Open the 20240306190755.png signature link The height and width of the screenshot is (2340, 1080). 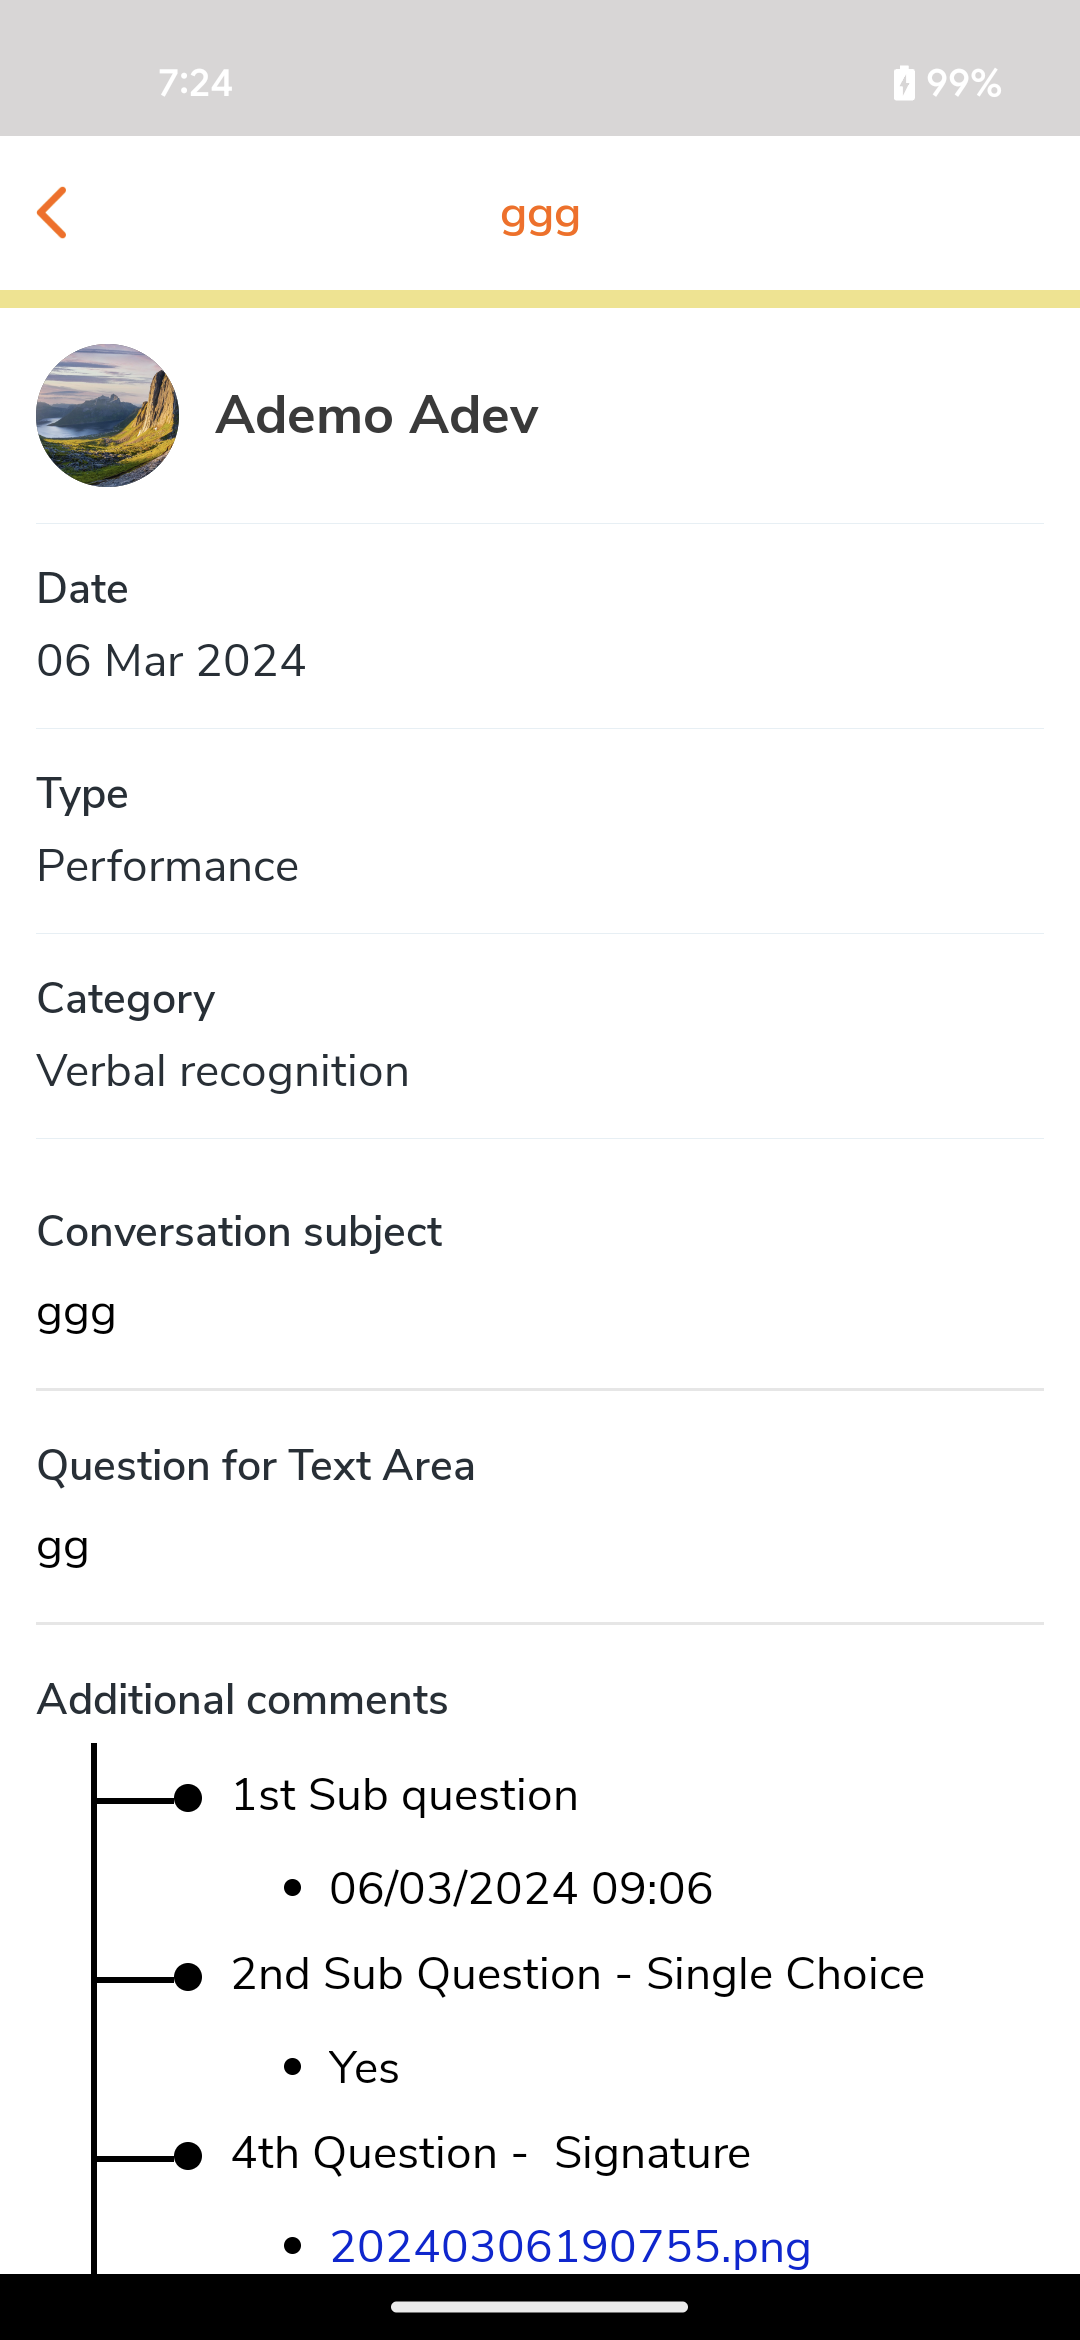click(x=570, y=2246)
